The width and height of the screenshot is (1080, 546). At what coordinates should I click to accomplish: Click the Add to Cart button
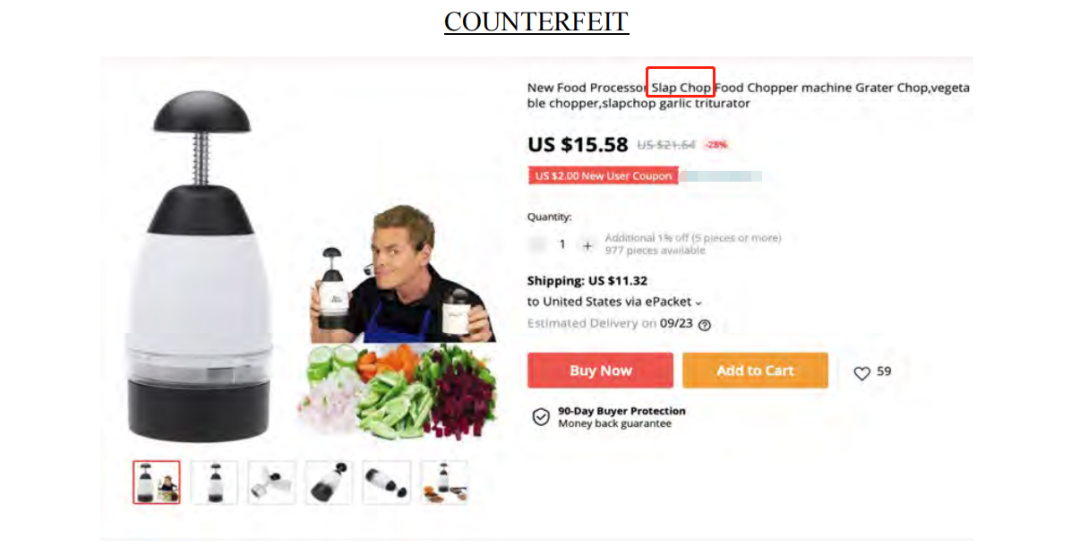(x=755, y=370)
